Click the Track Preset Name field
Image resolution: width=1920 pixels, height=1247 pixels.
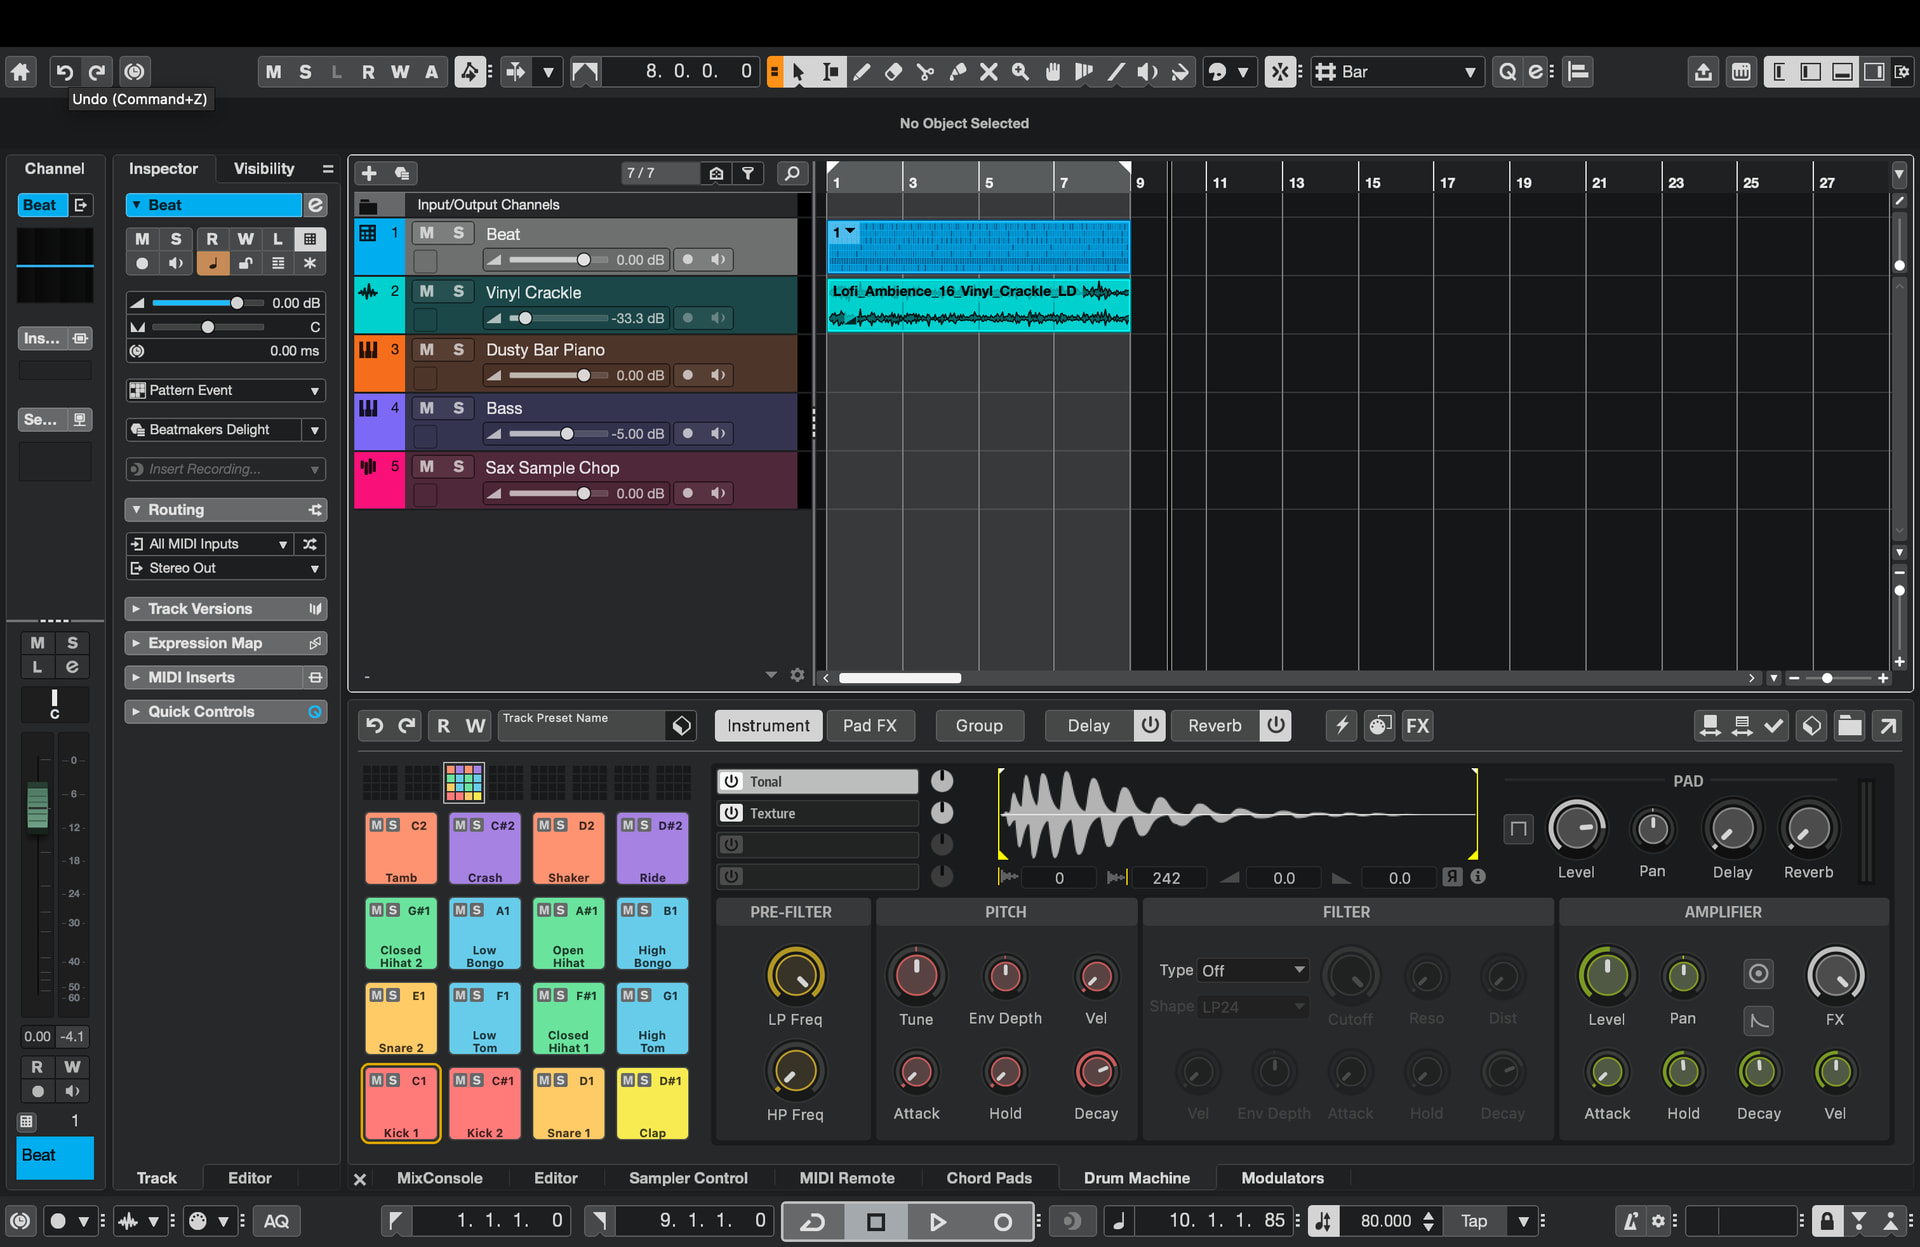pyautogui.click(x=582, y=726)
